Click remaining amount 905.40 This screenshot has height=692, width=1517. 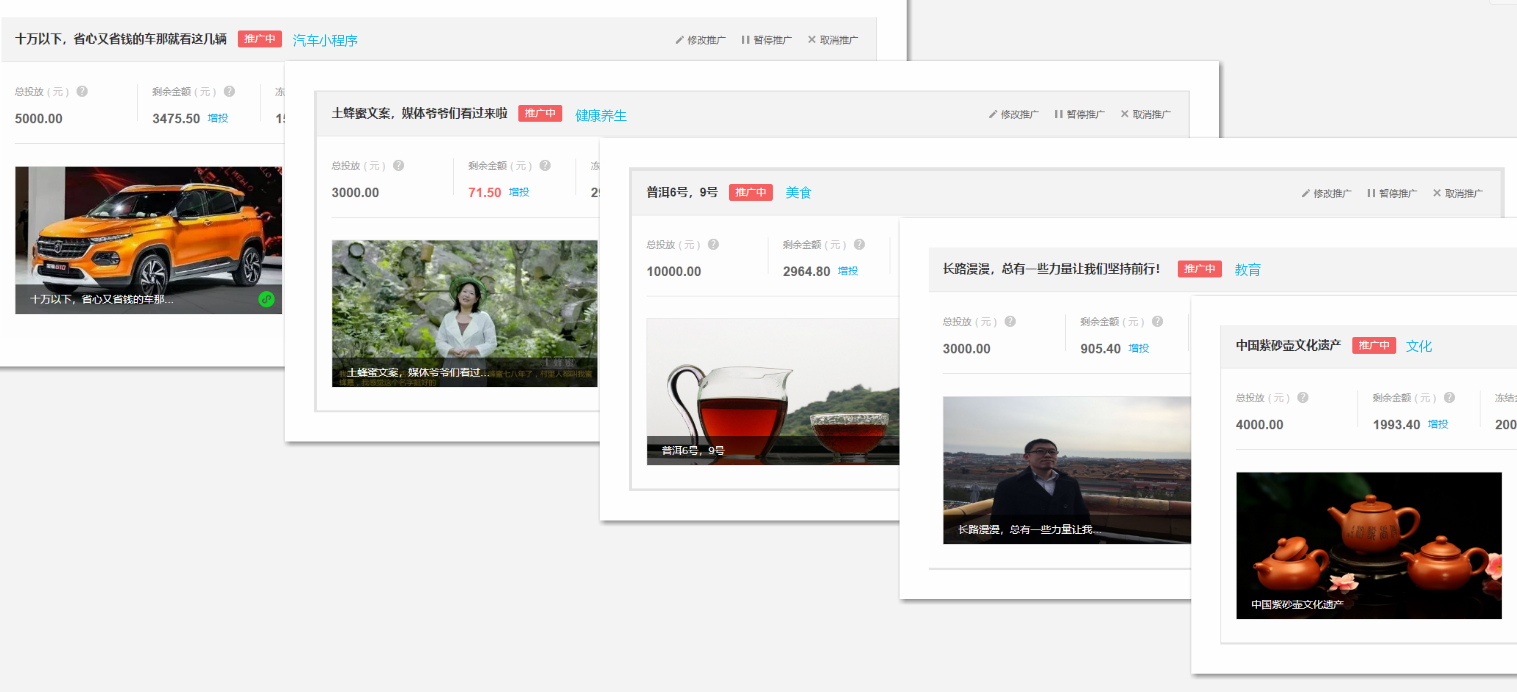pos(1101,349)
